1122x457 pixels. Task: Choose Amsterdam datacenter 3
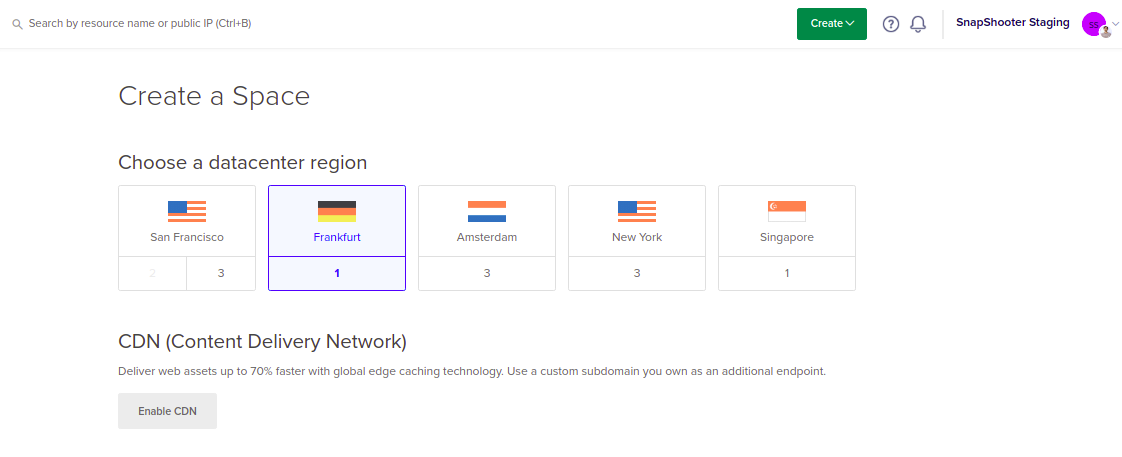coord(487,273)
